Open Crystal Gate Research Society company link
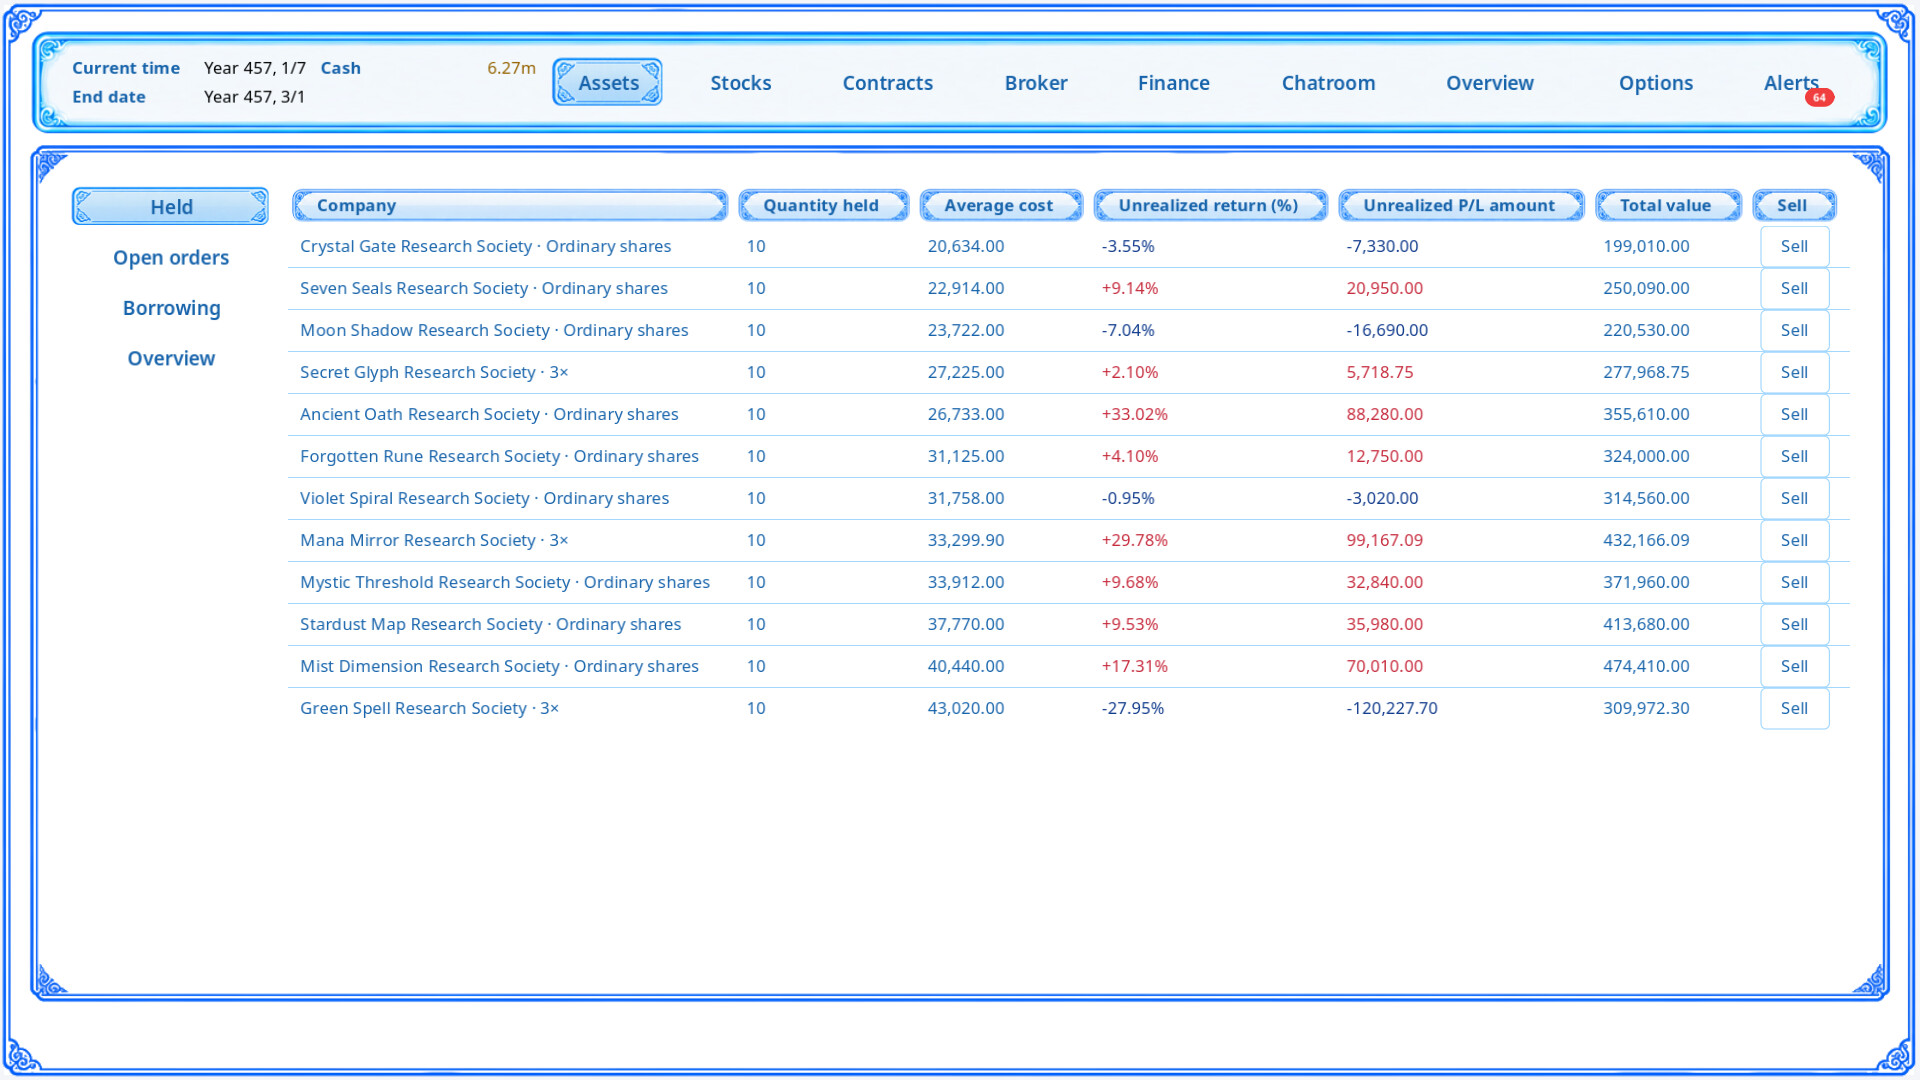The width and height of the screenshot is (1920, 1080). coord(485,246)
